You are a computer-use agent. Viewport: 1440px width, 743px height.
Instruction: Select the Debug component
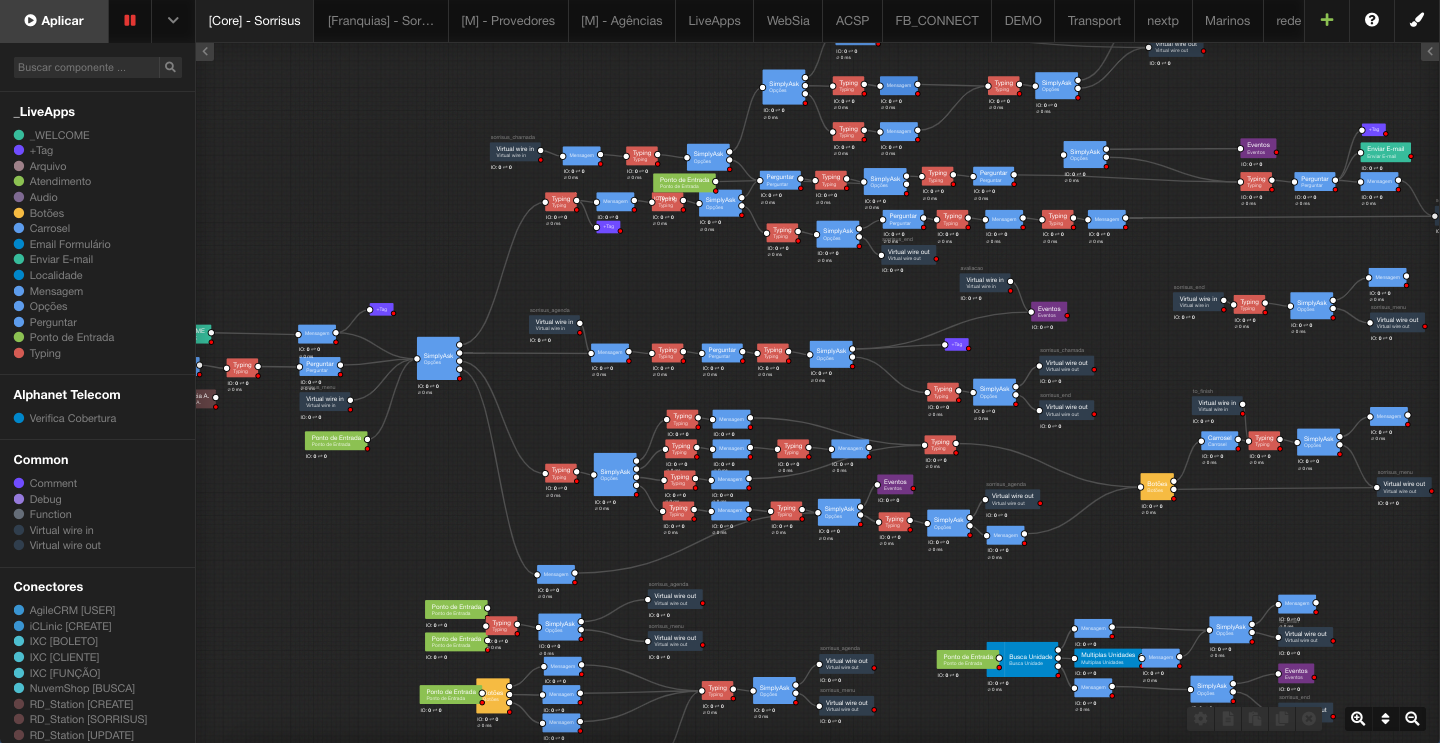pyautogui.click(x=38, y=499)
